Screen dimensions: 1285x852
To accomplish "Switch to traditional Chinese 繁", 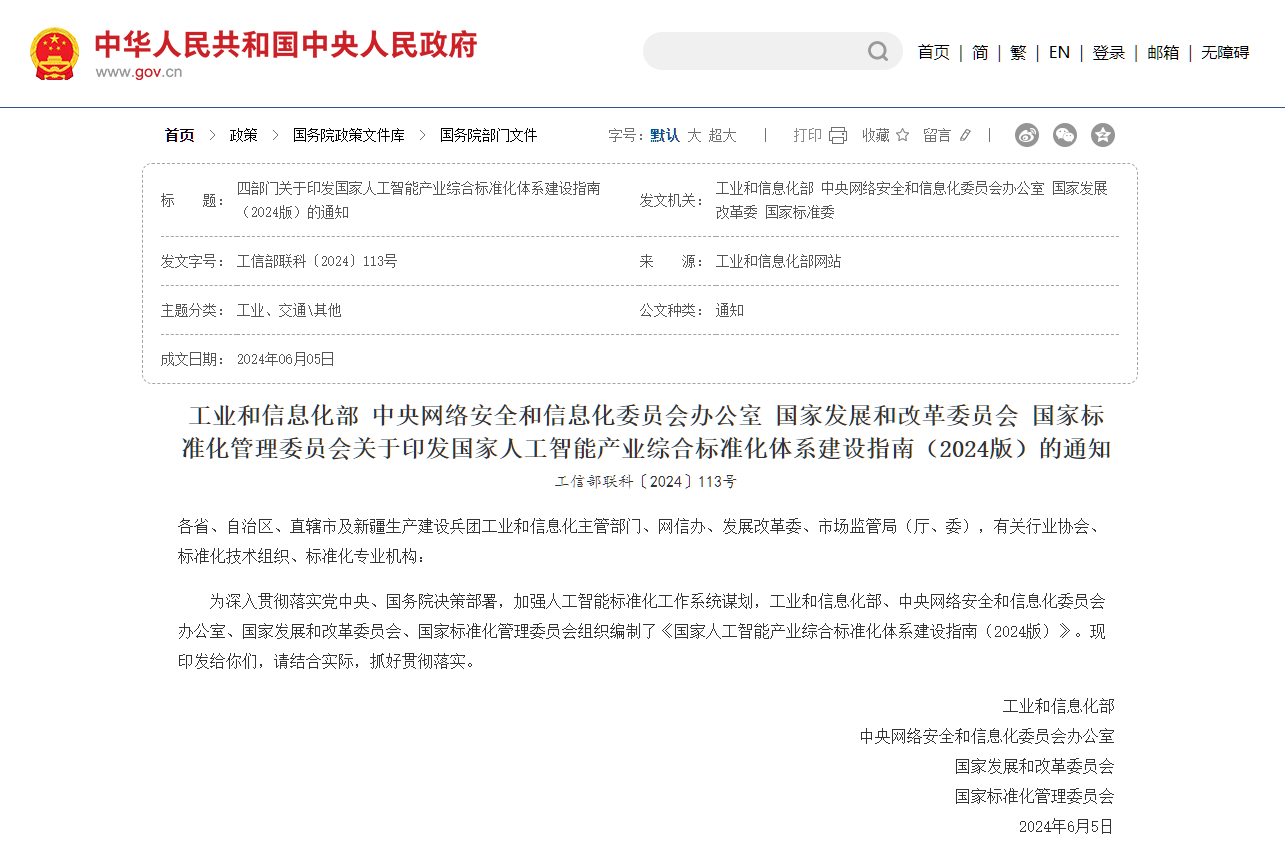I will pyautogui.click(x=1018, y=53).
